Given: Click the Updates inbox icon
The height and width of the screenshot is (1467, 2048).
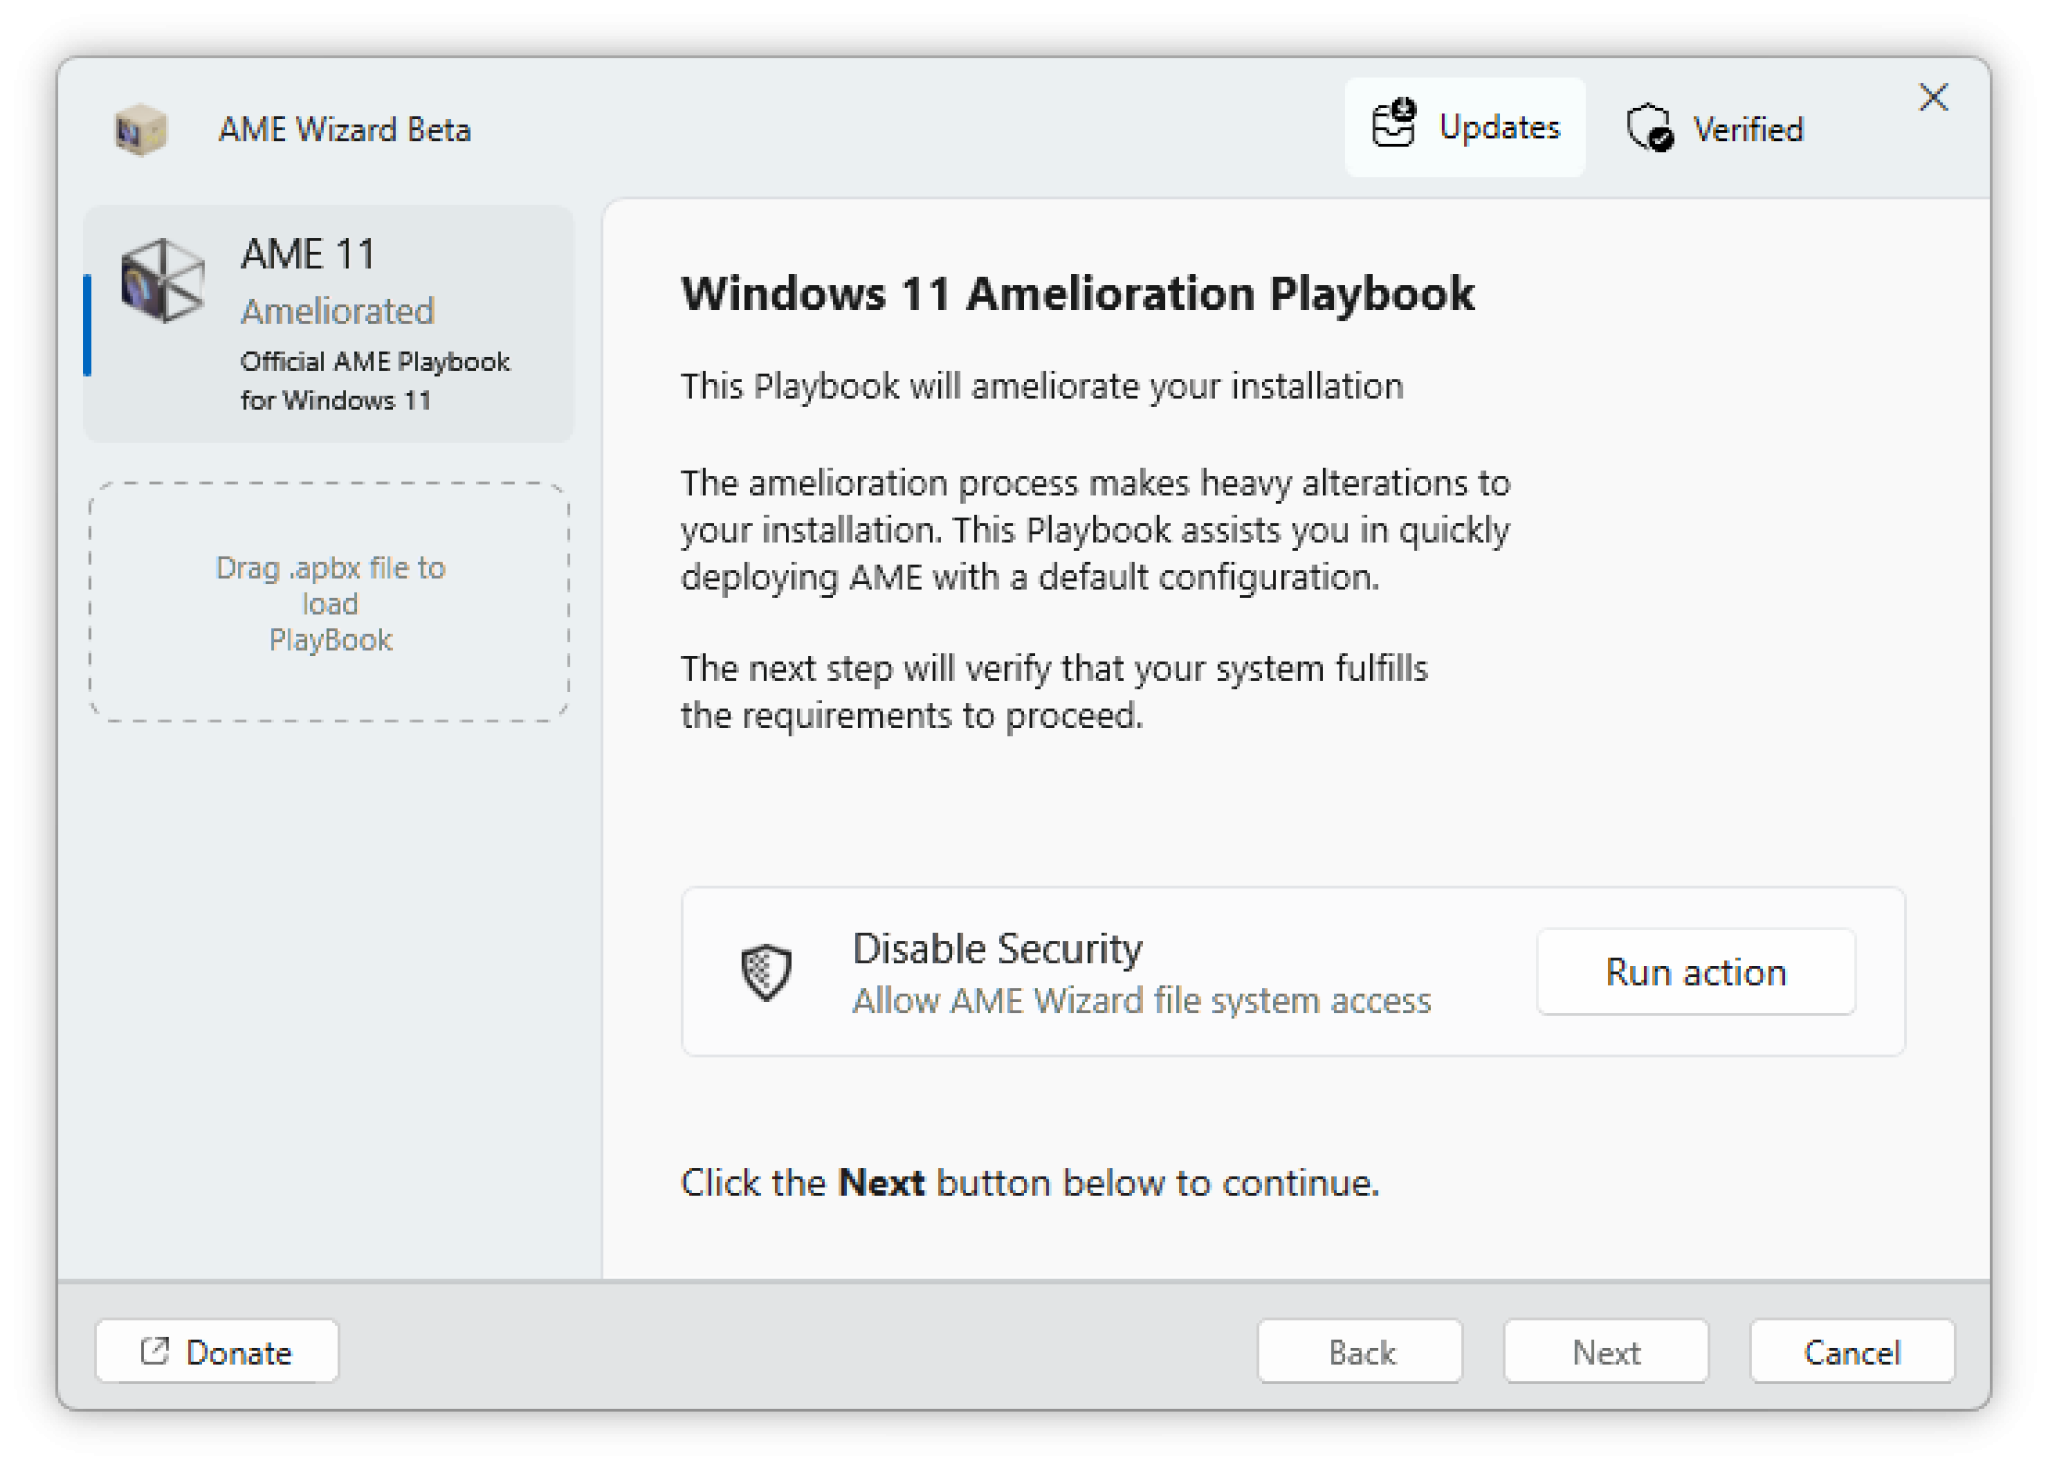Looking at the screenshot, I should (1393, 125).
